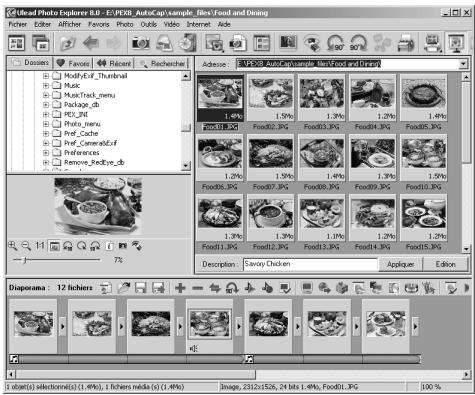Expand the Preferences folder node
The width and height of the screenshot is (475, 395).
point(46,153)
